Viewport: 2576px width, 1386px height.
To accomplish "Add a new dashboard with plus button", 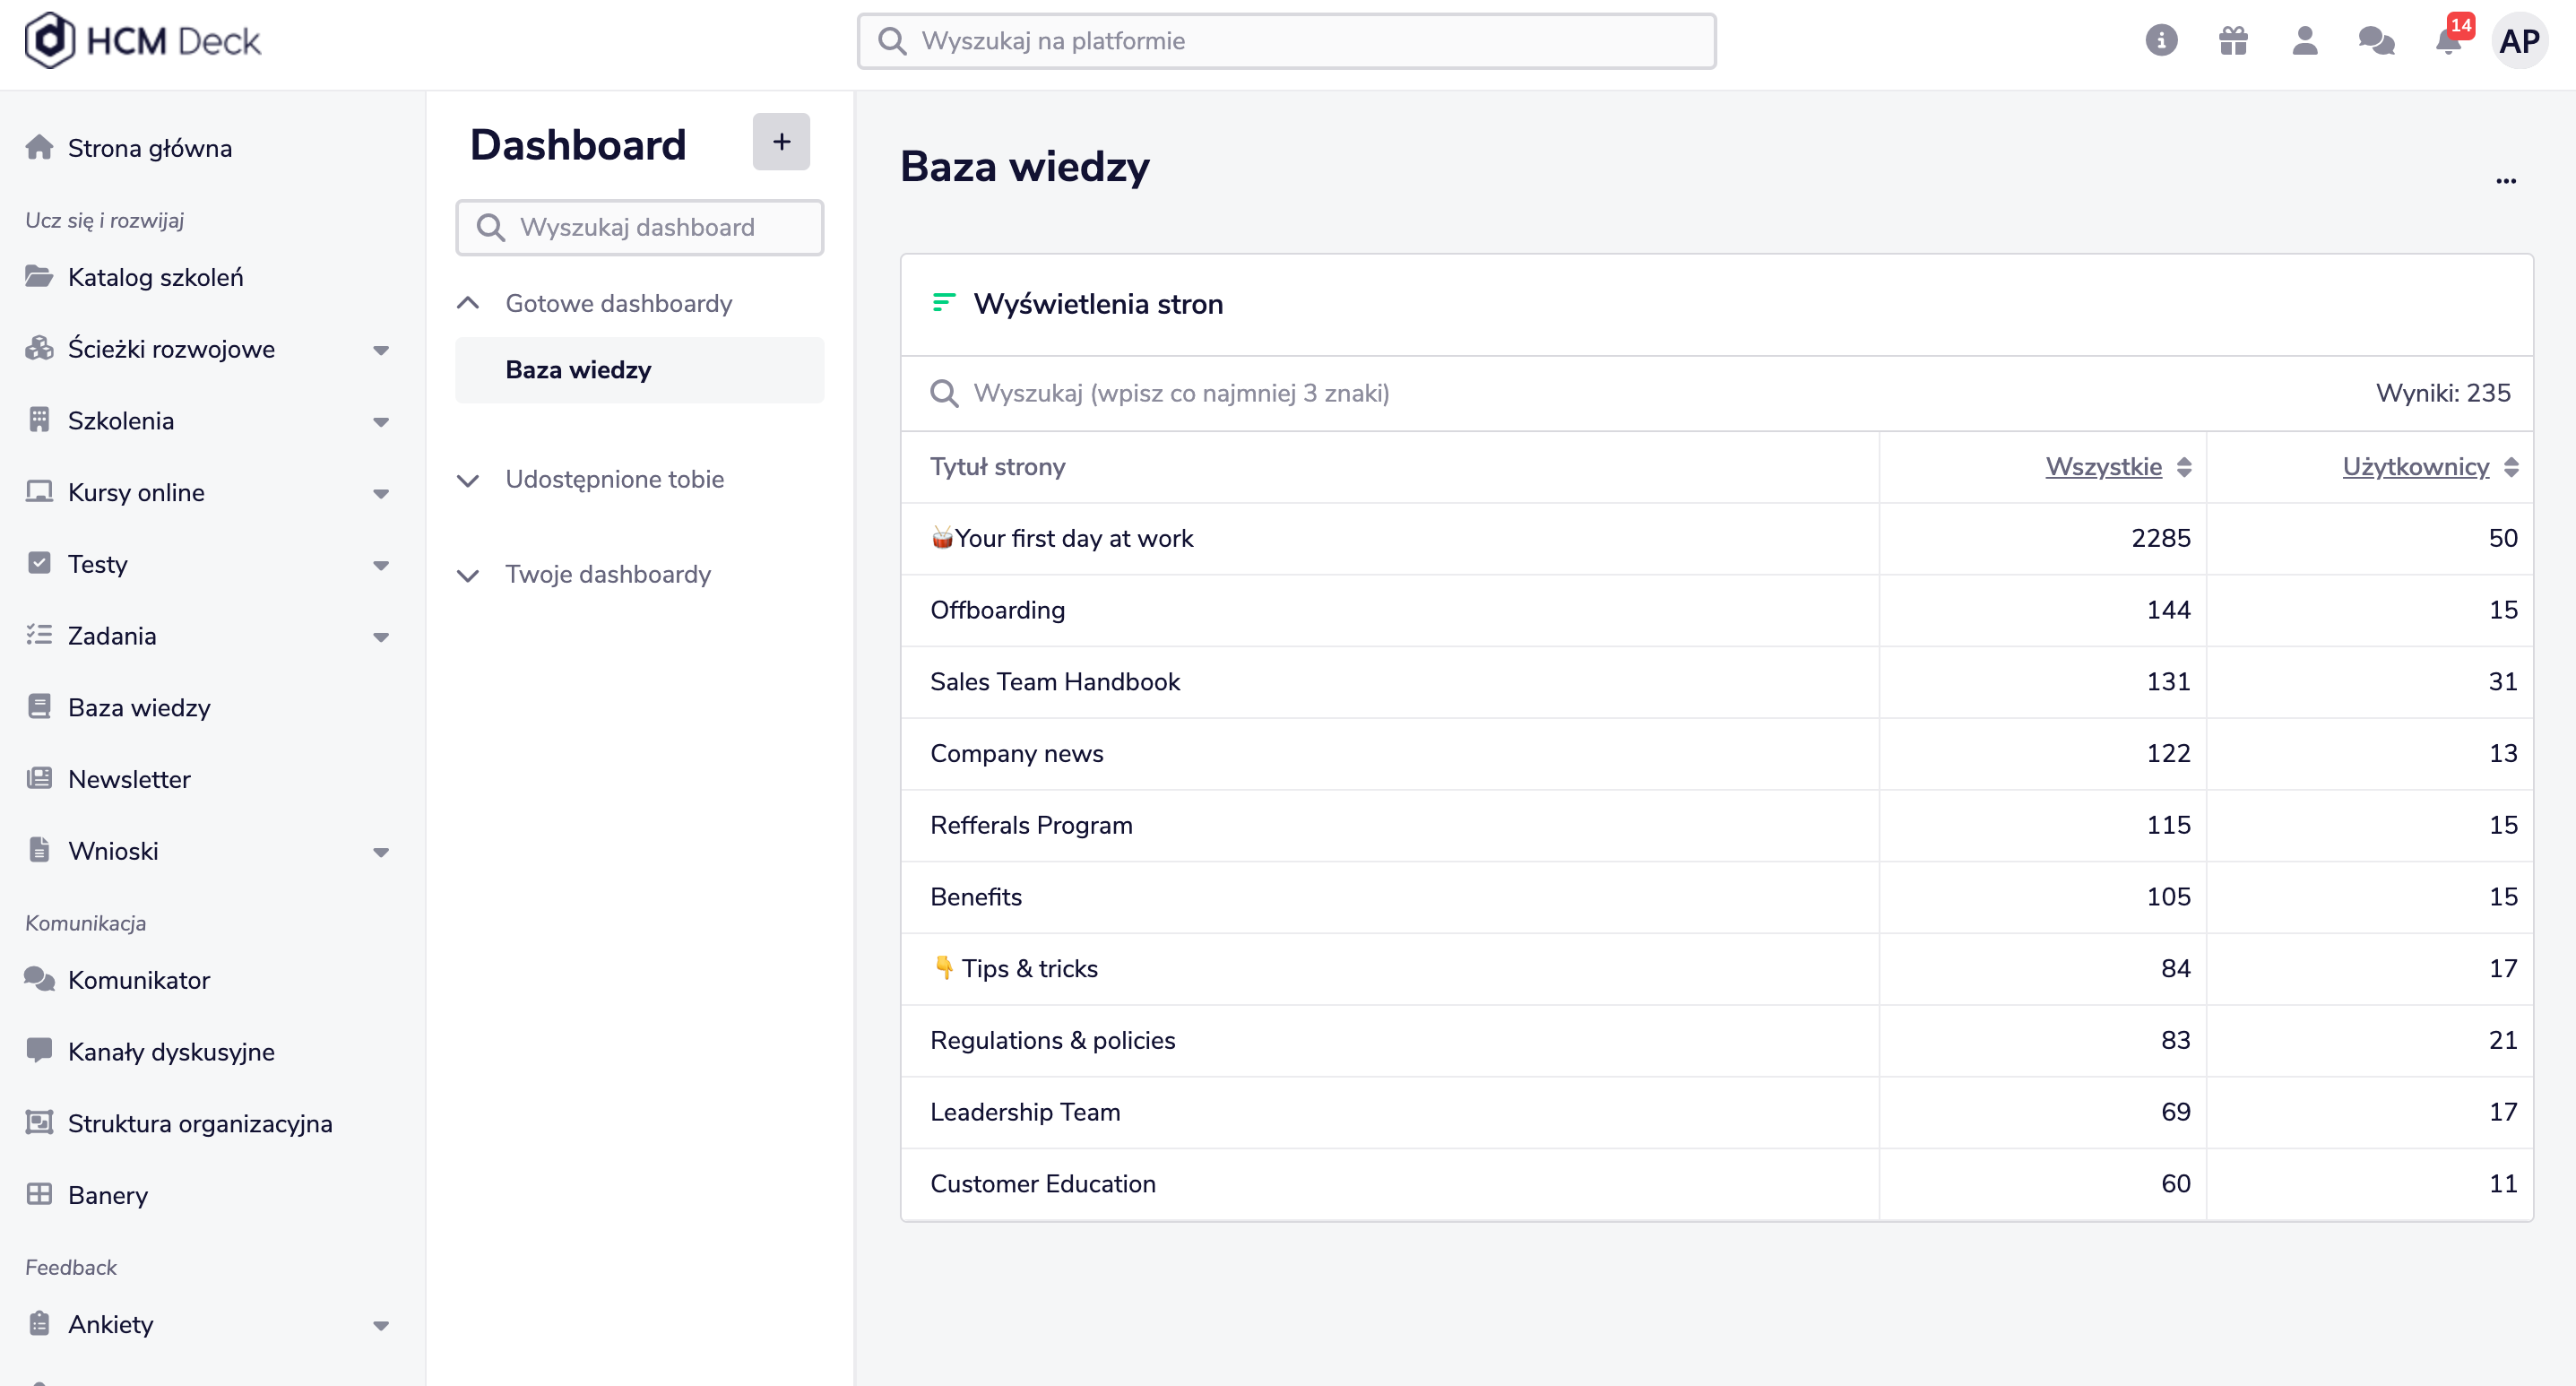I will pos(781,142).
